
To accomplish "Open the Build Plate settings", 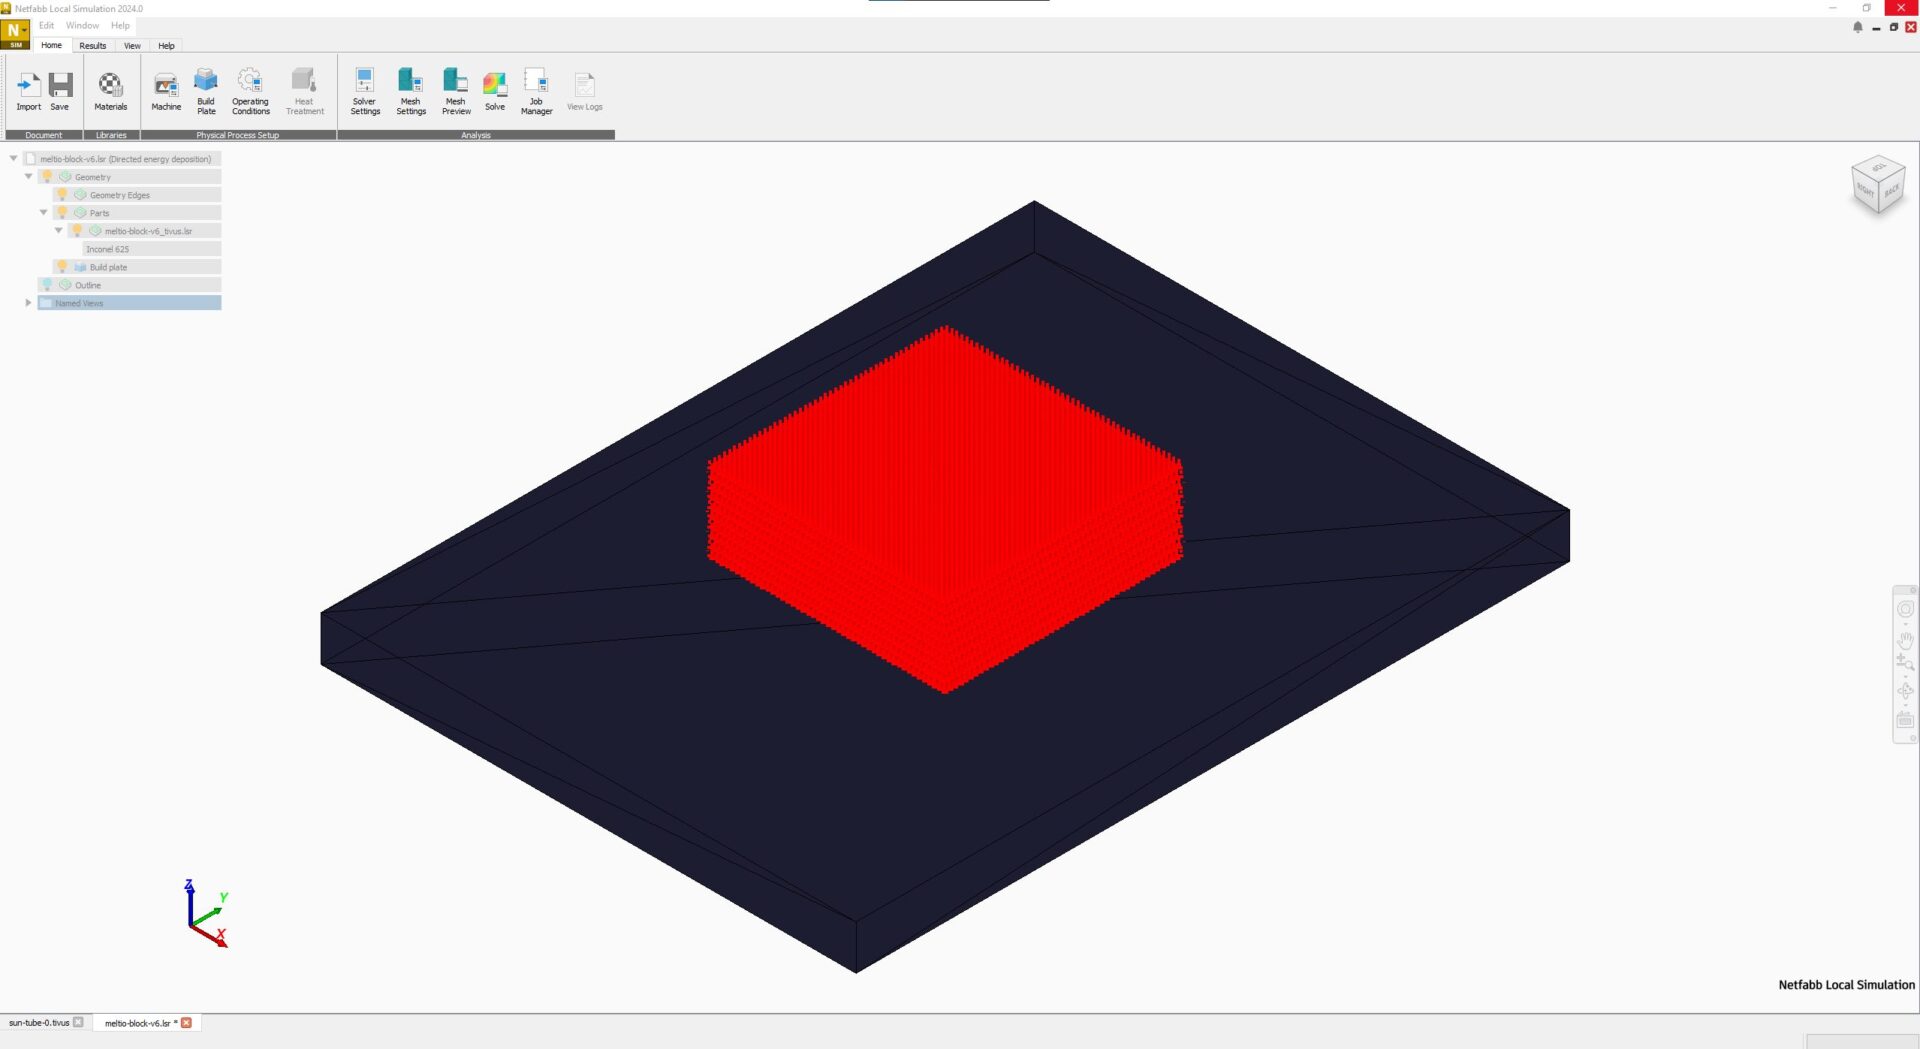I will point(206,88).
